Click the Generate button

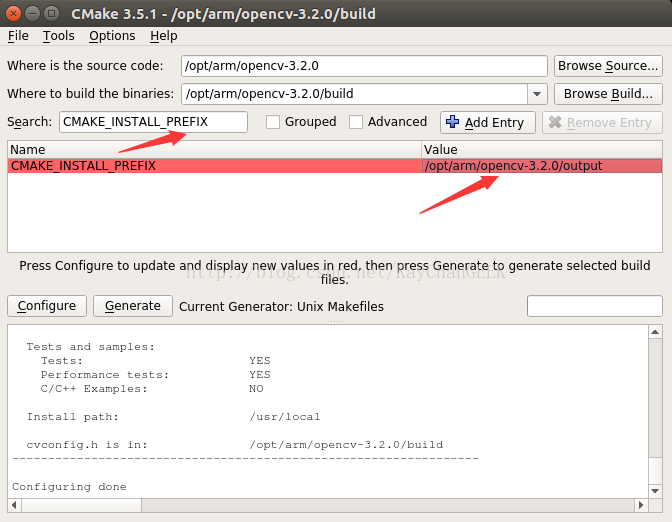(x=133, y=306)
